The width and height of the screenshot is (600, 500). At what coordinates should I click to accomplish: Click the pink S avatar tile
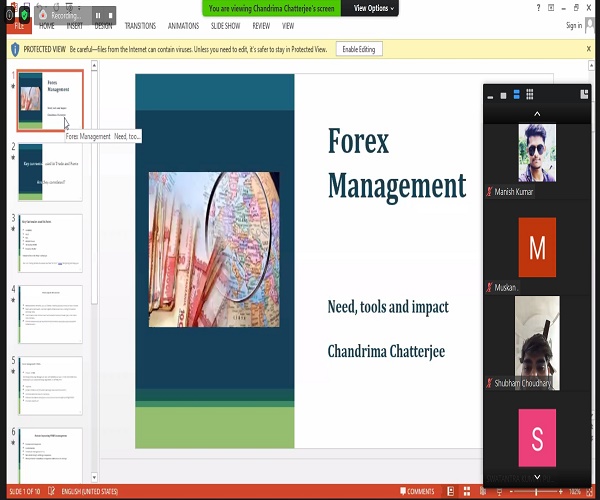537,438
